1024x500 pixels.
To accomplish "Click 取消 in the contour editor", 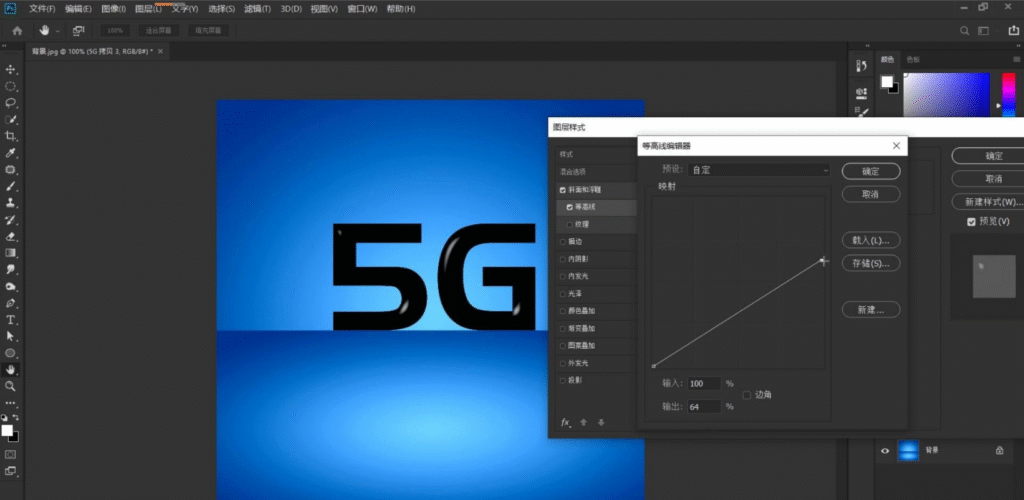I will point(871,195).
